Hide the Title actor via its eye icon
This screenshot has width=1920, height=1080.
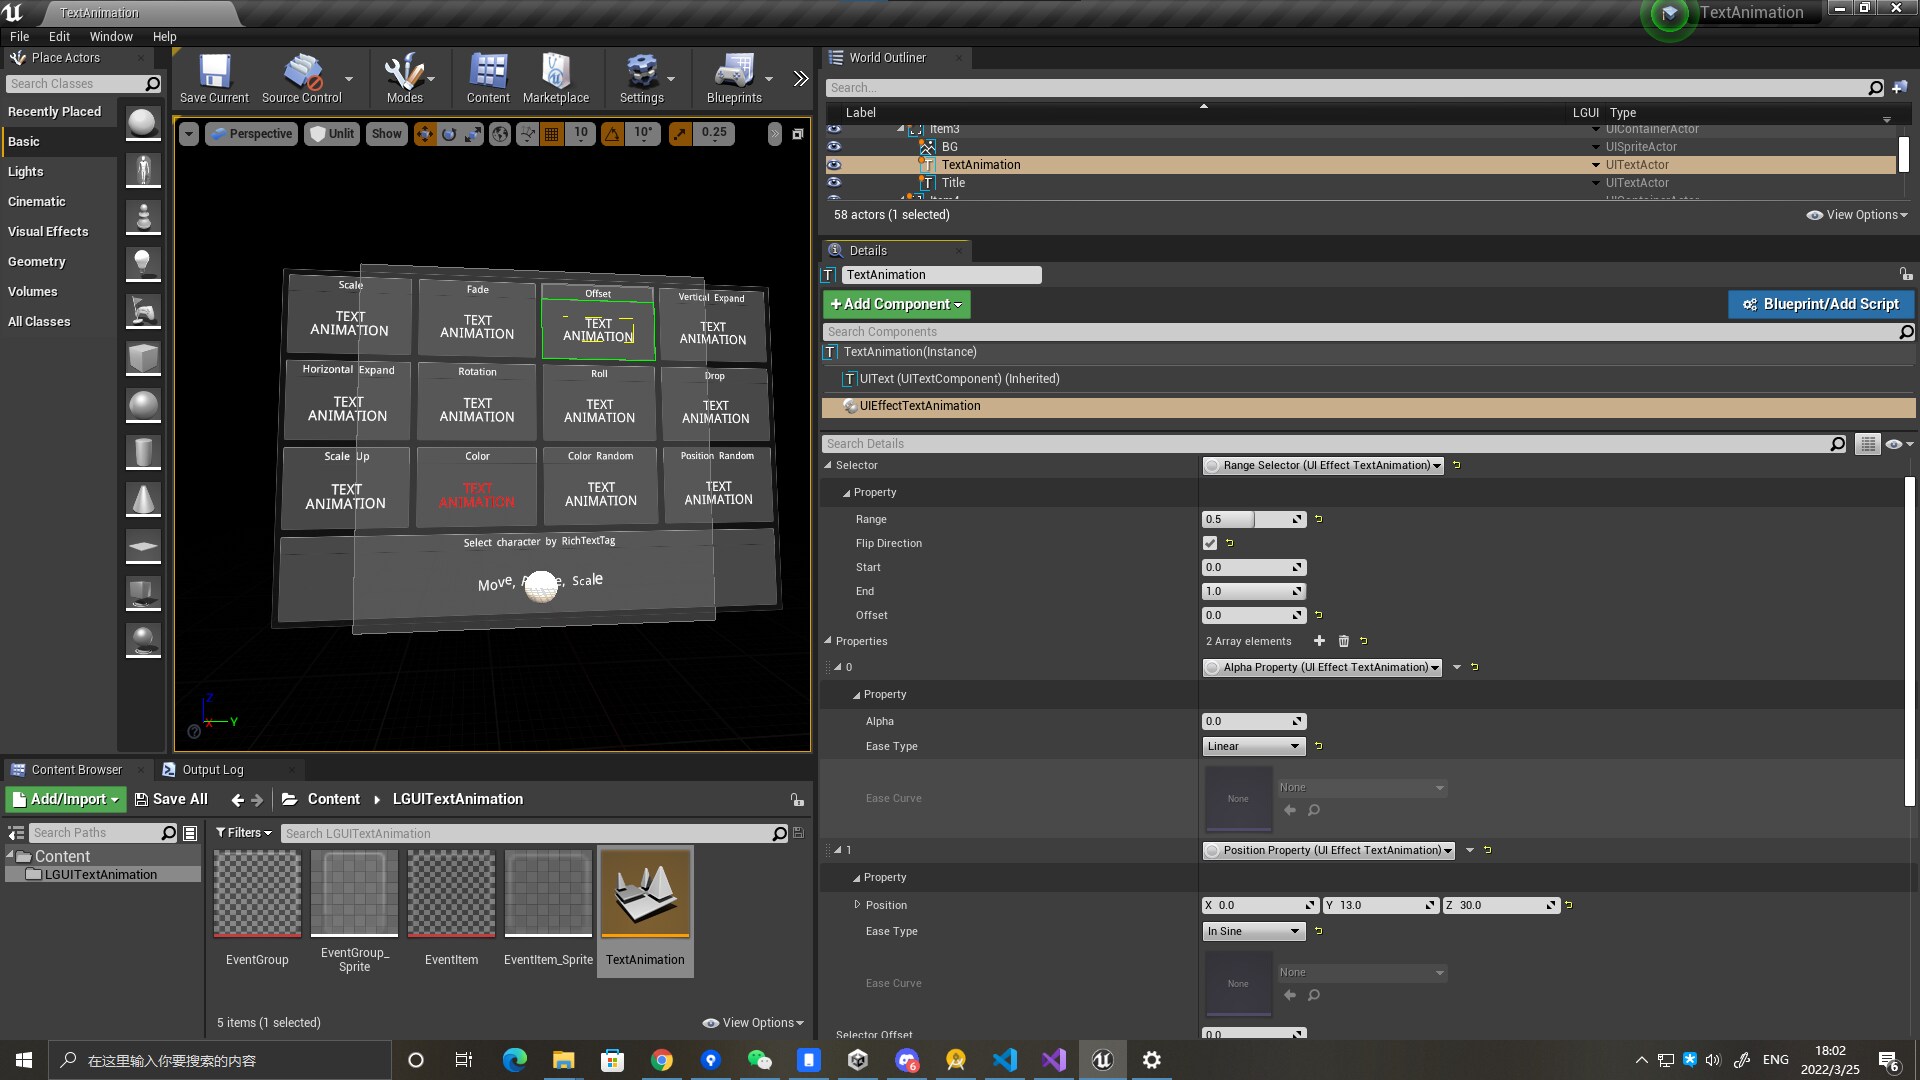pyautogui.click(x=835, y=182)
